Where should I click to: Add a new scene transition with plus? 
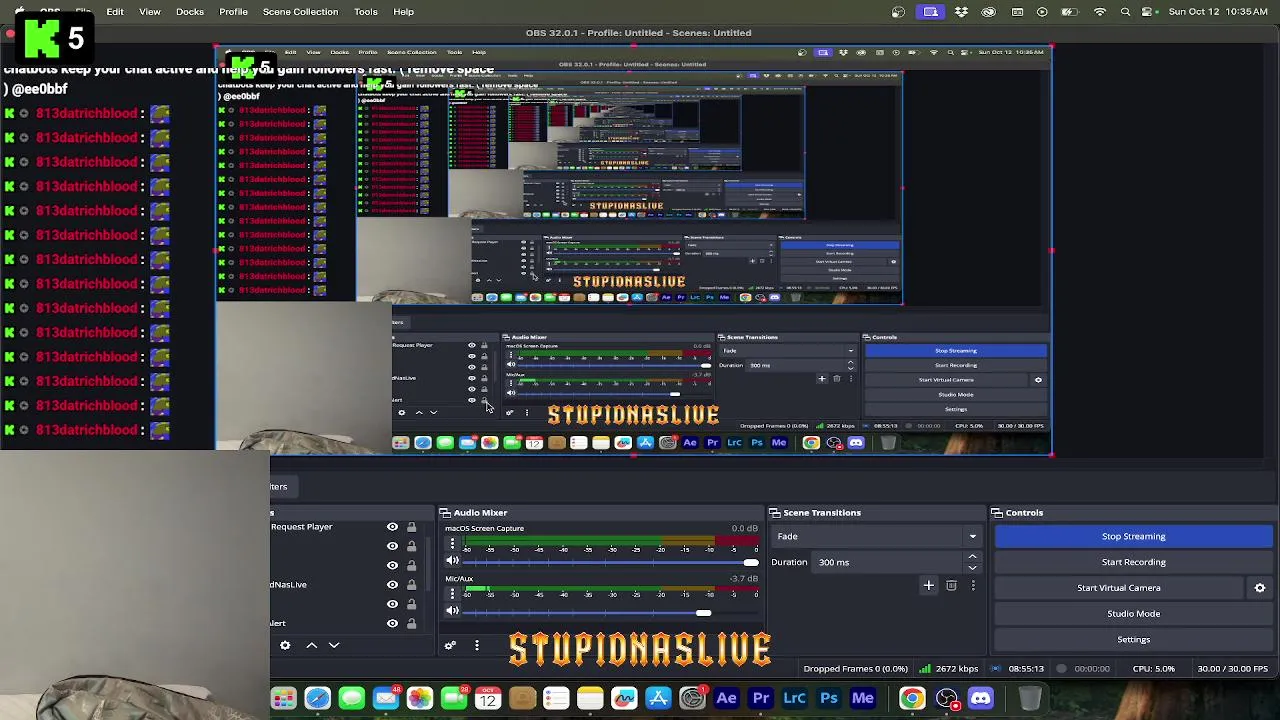928,585
